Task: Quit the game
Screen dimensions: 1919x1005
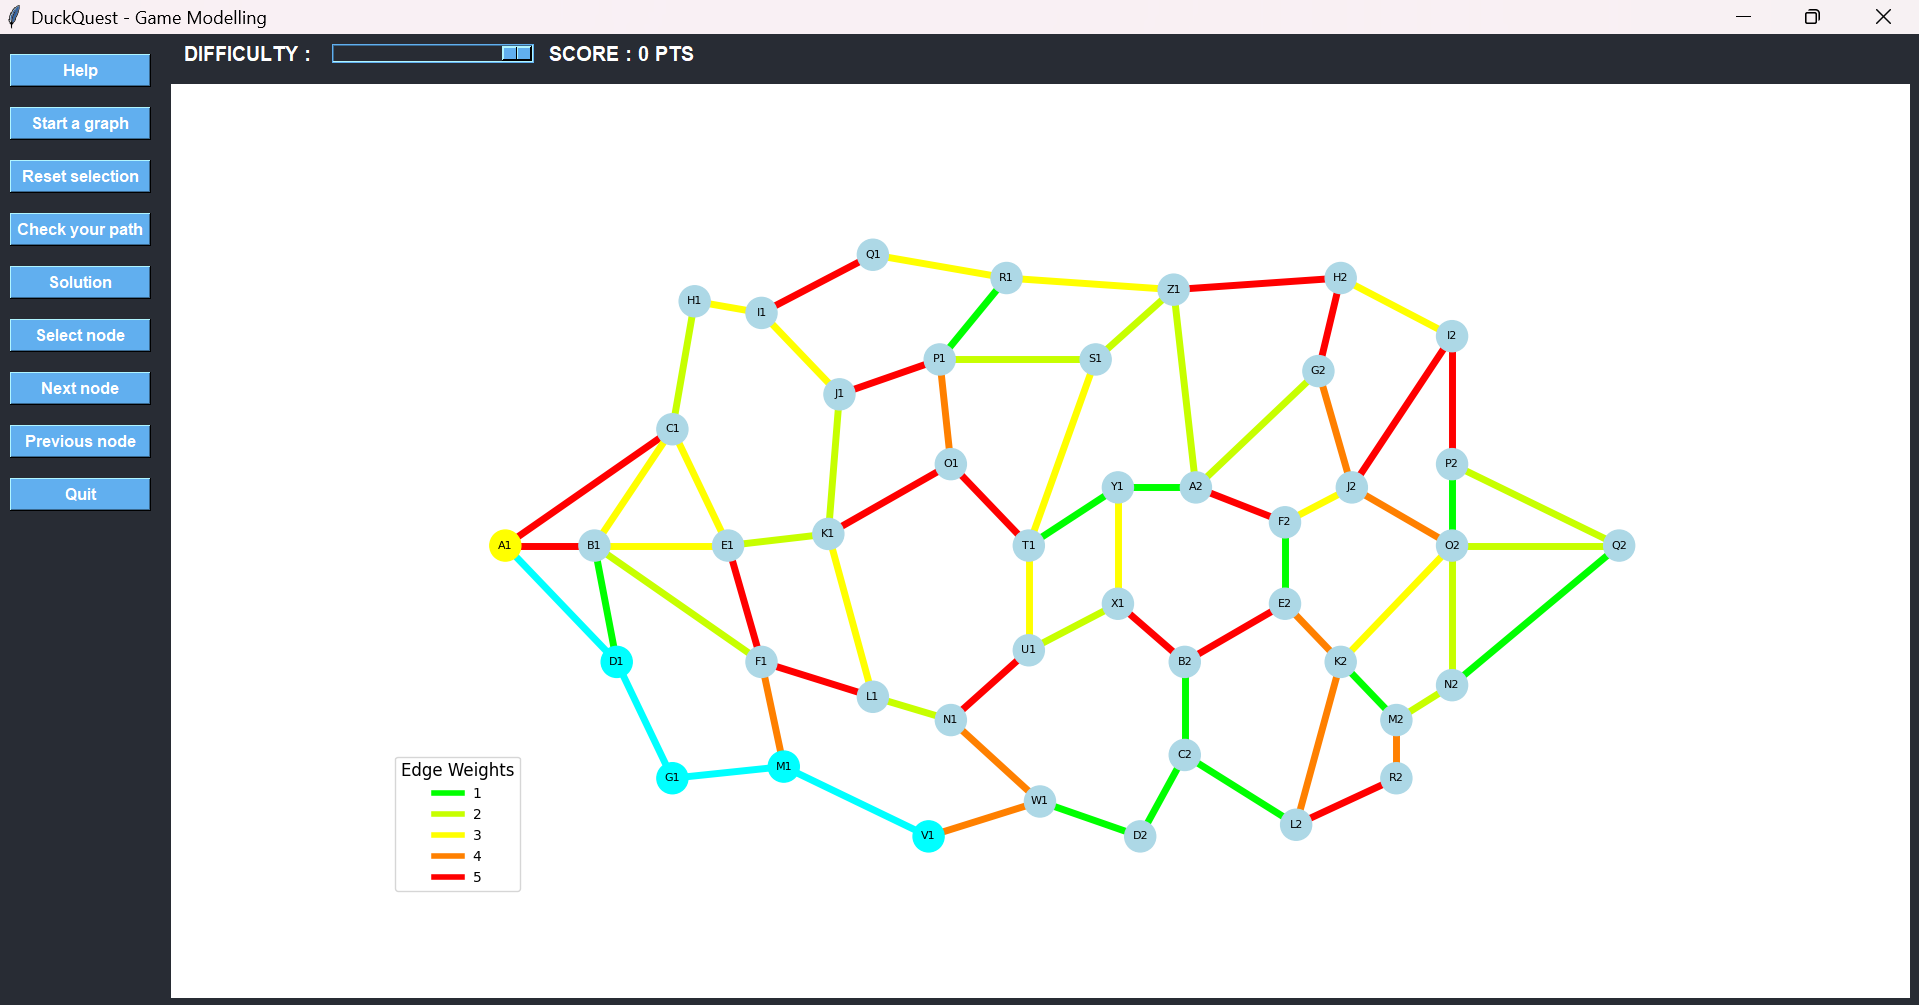Action: click(x=80, y=494)
